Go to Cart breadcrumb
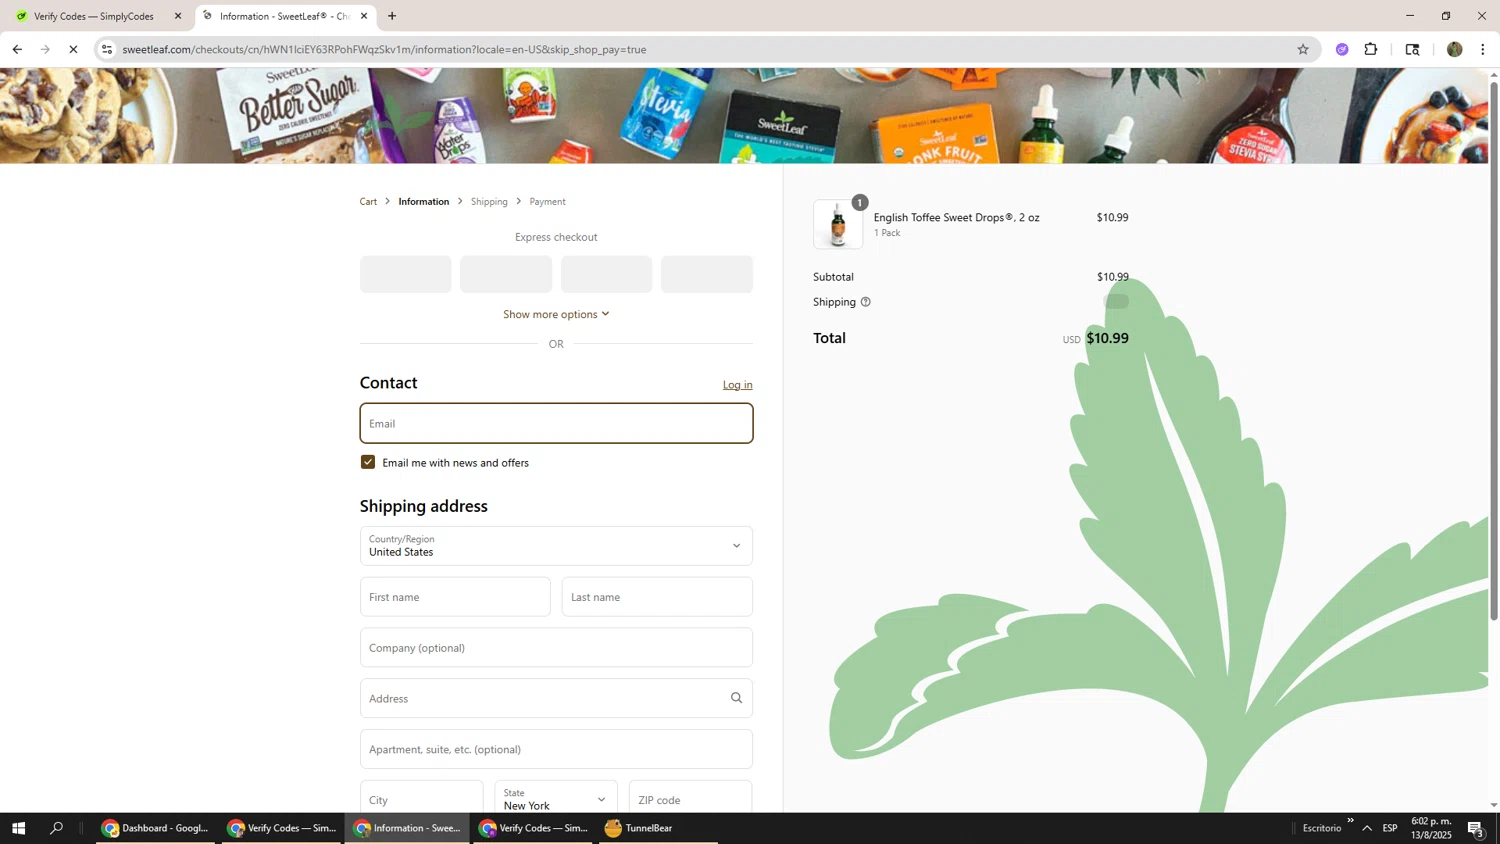The width and height of the screenshot is (1500, 844). (368, 202)
